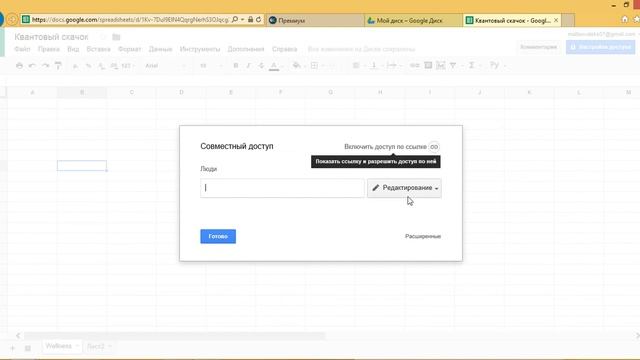Click the column B header
The image size is (640, 360).
82,92
